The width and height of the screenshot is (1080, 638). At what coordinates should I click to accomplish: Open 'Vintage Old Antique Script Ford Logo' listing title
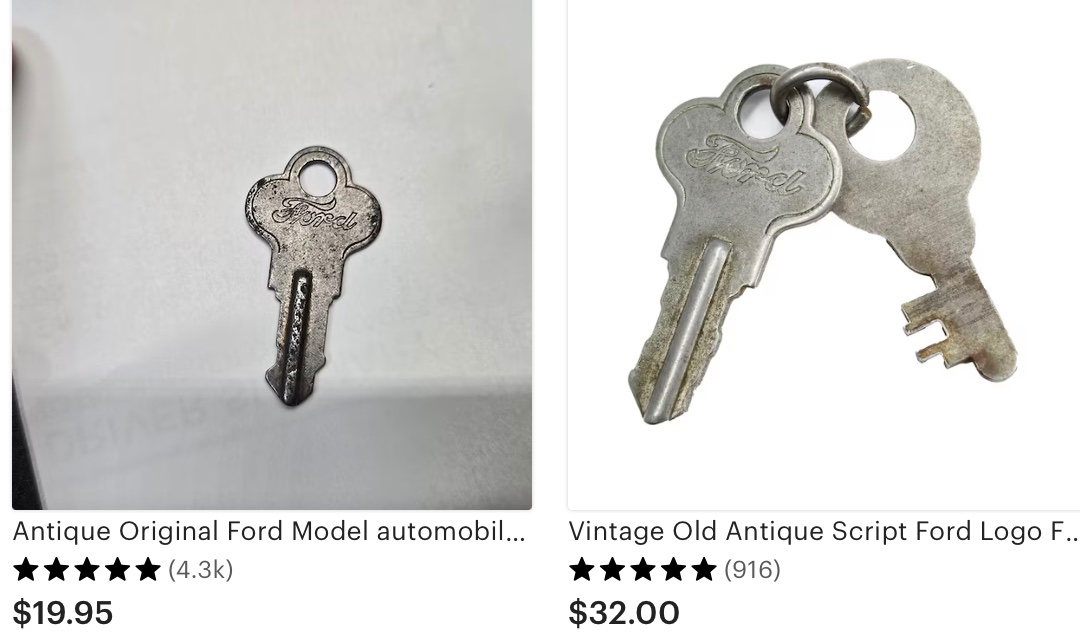(824, 531)
